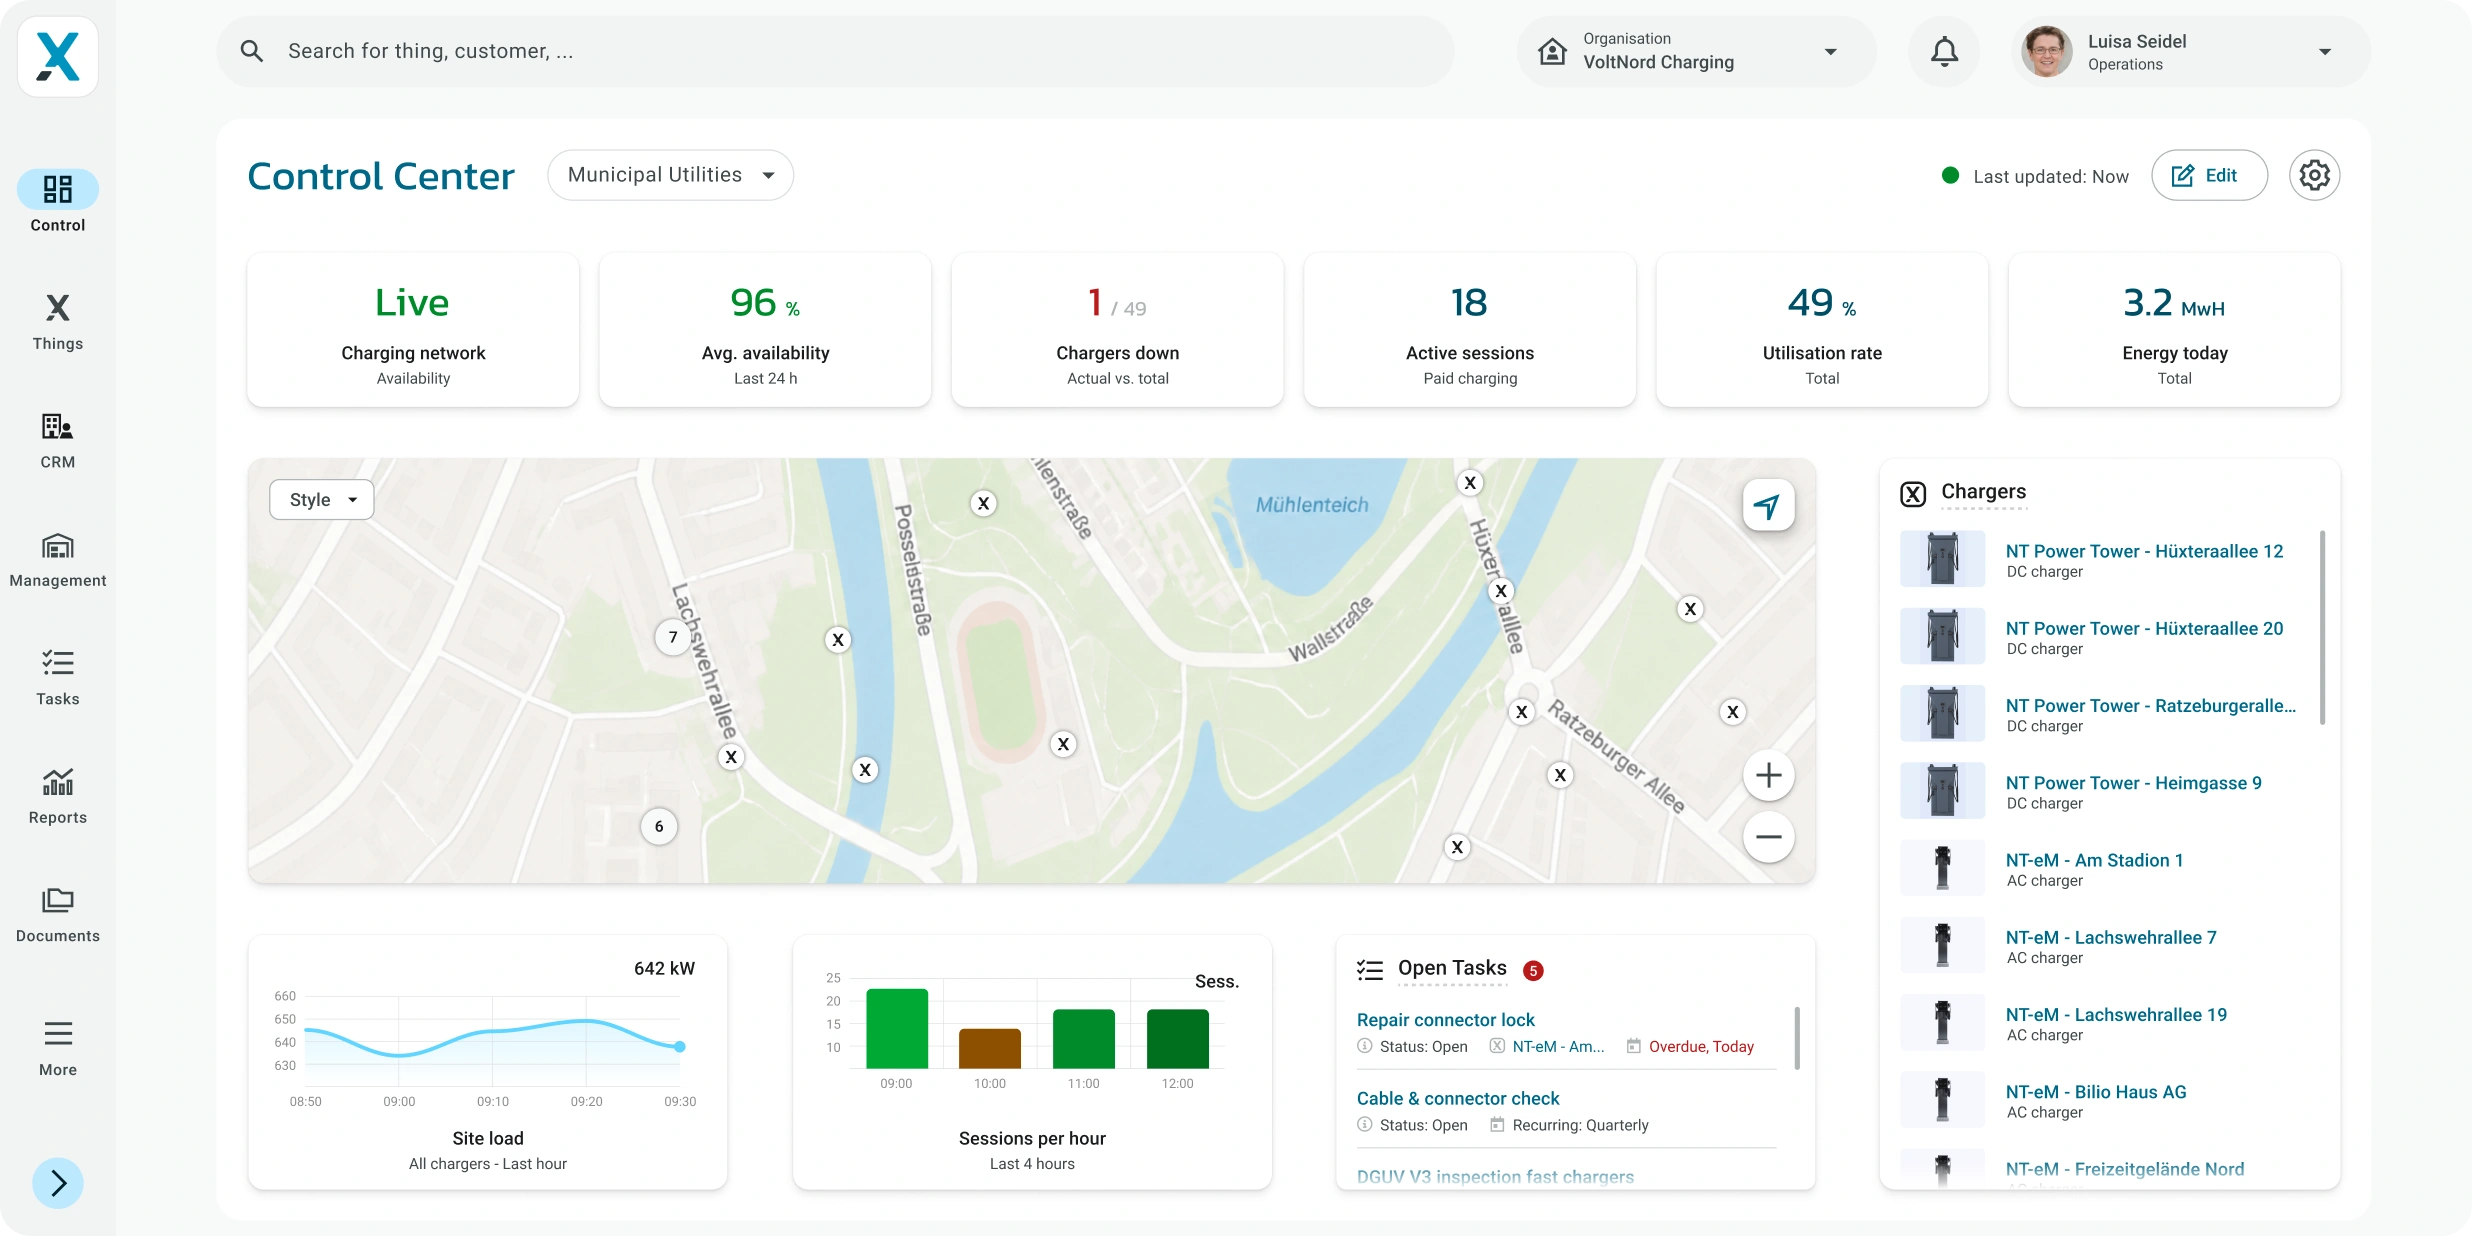Click the 09:00 sessions bar
This screenshot has width=2472, height=1236.
point(897,1028)
